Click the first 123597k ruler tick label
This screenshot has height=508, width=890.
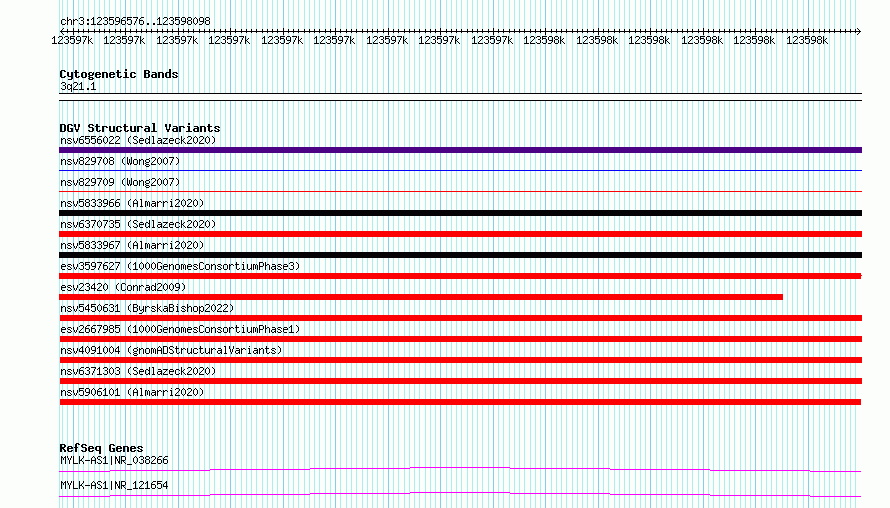[72, 40]
